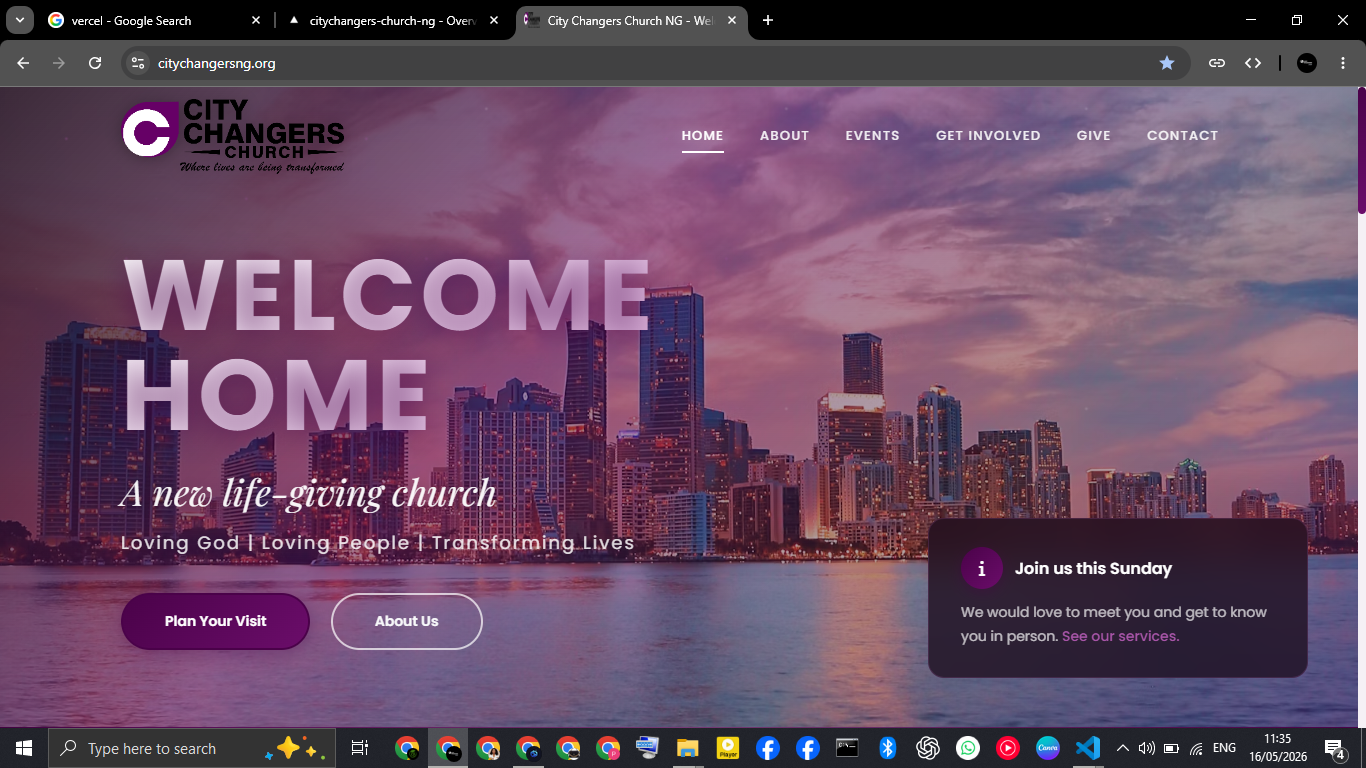The width and height of the screenshot is (1366, 768).
Task: Click the Loving God Loving People text
Action: (378, 543)
